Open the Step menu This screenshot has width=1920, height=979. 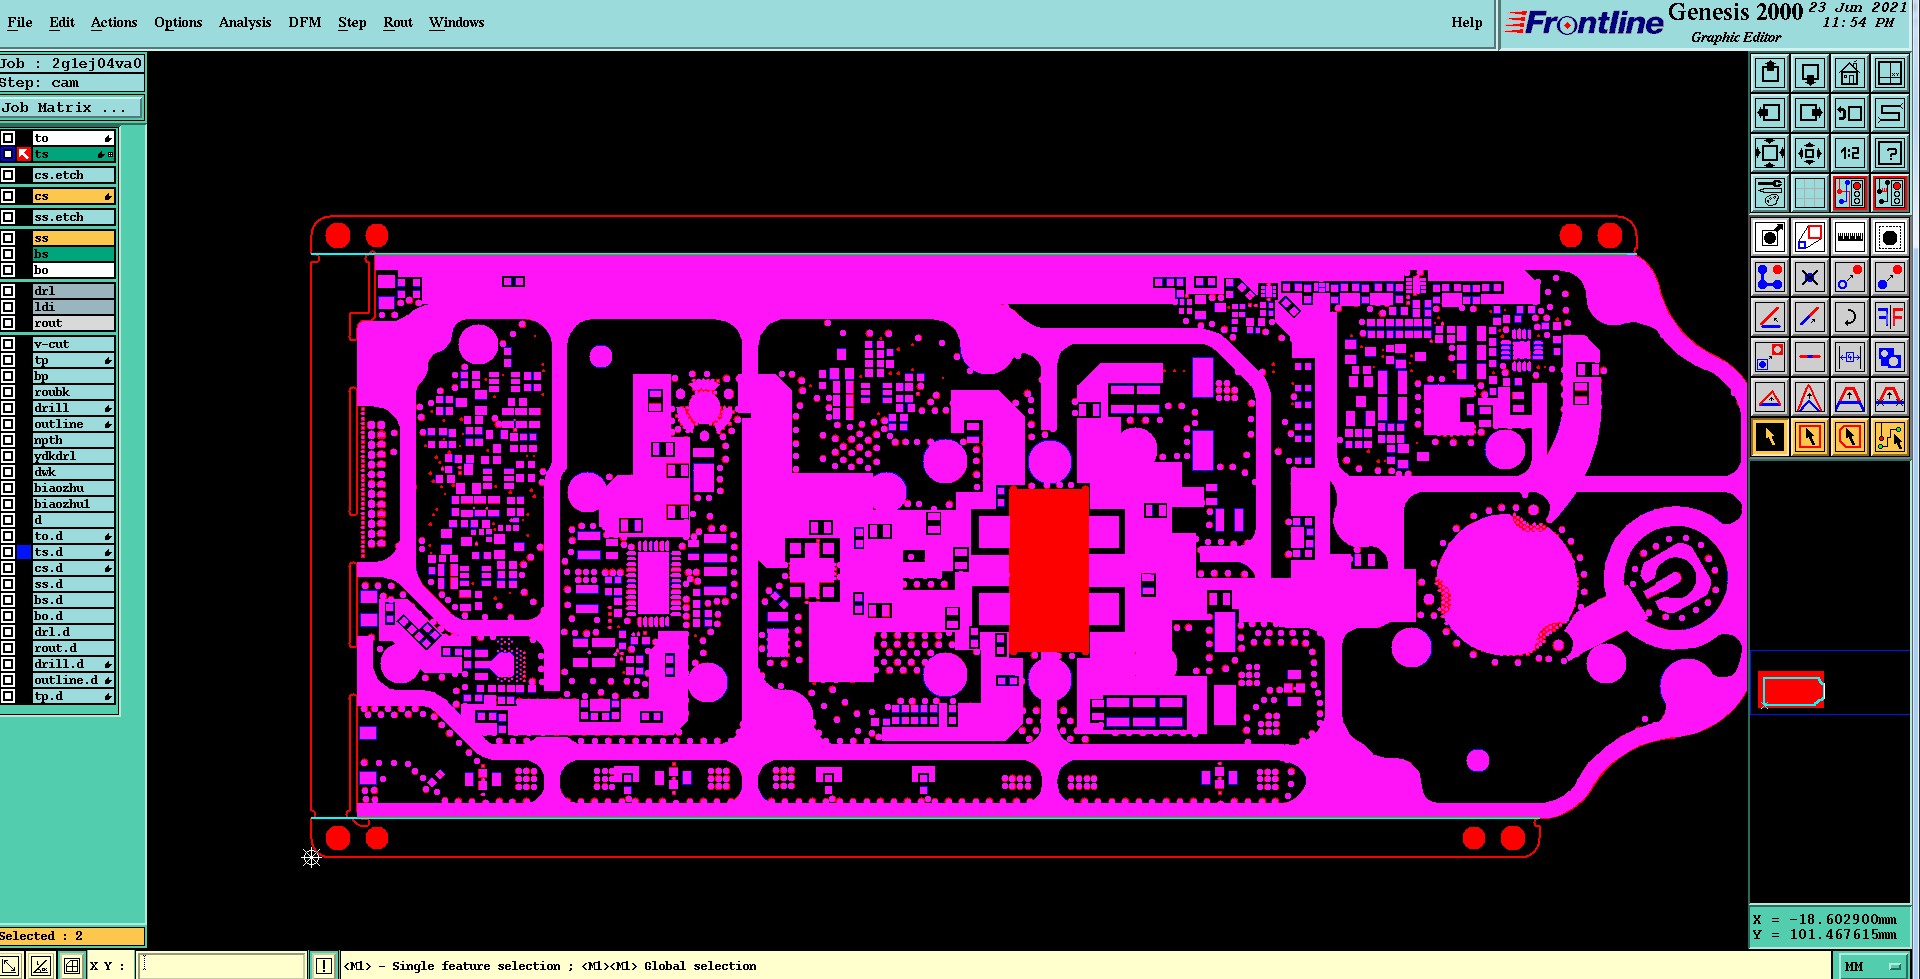[352, 22]
